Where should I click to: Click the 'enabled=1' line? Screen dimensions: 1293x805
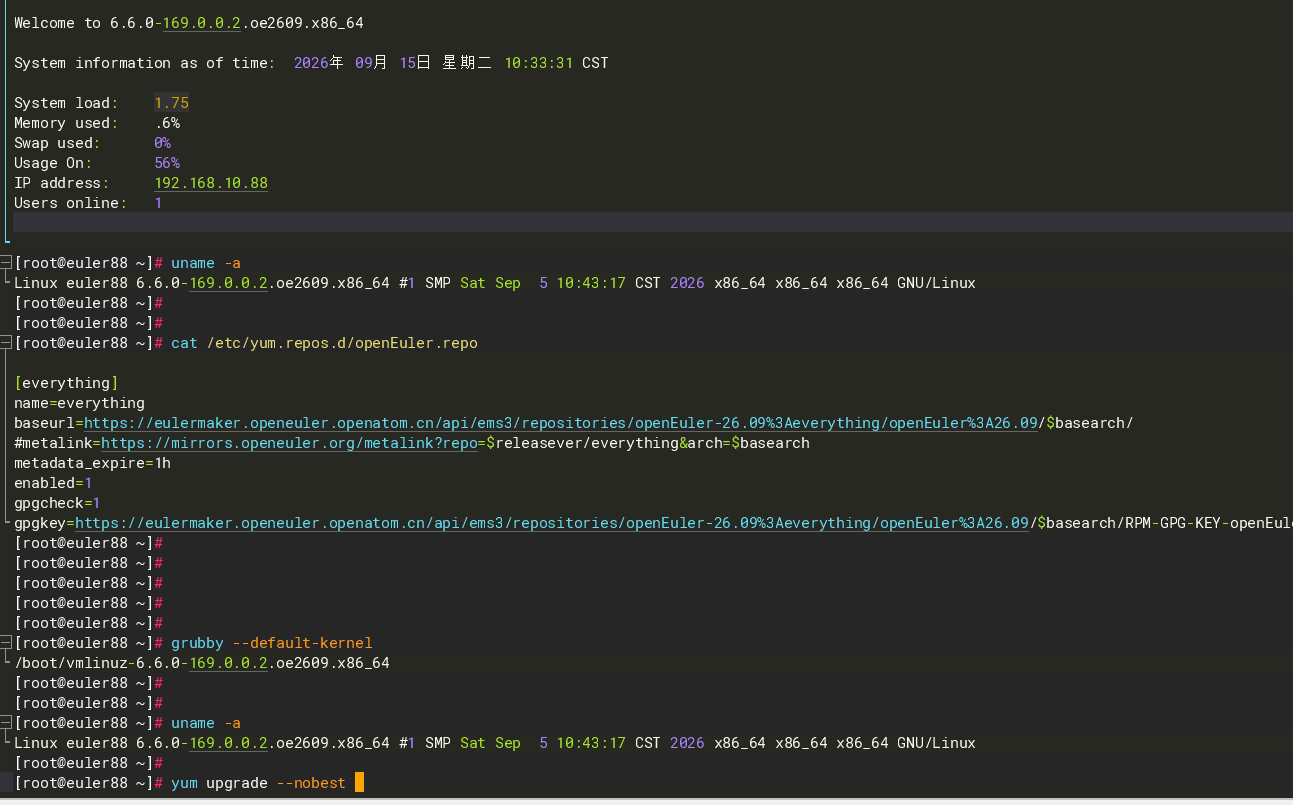coord(53,483)
